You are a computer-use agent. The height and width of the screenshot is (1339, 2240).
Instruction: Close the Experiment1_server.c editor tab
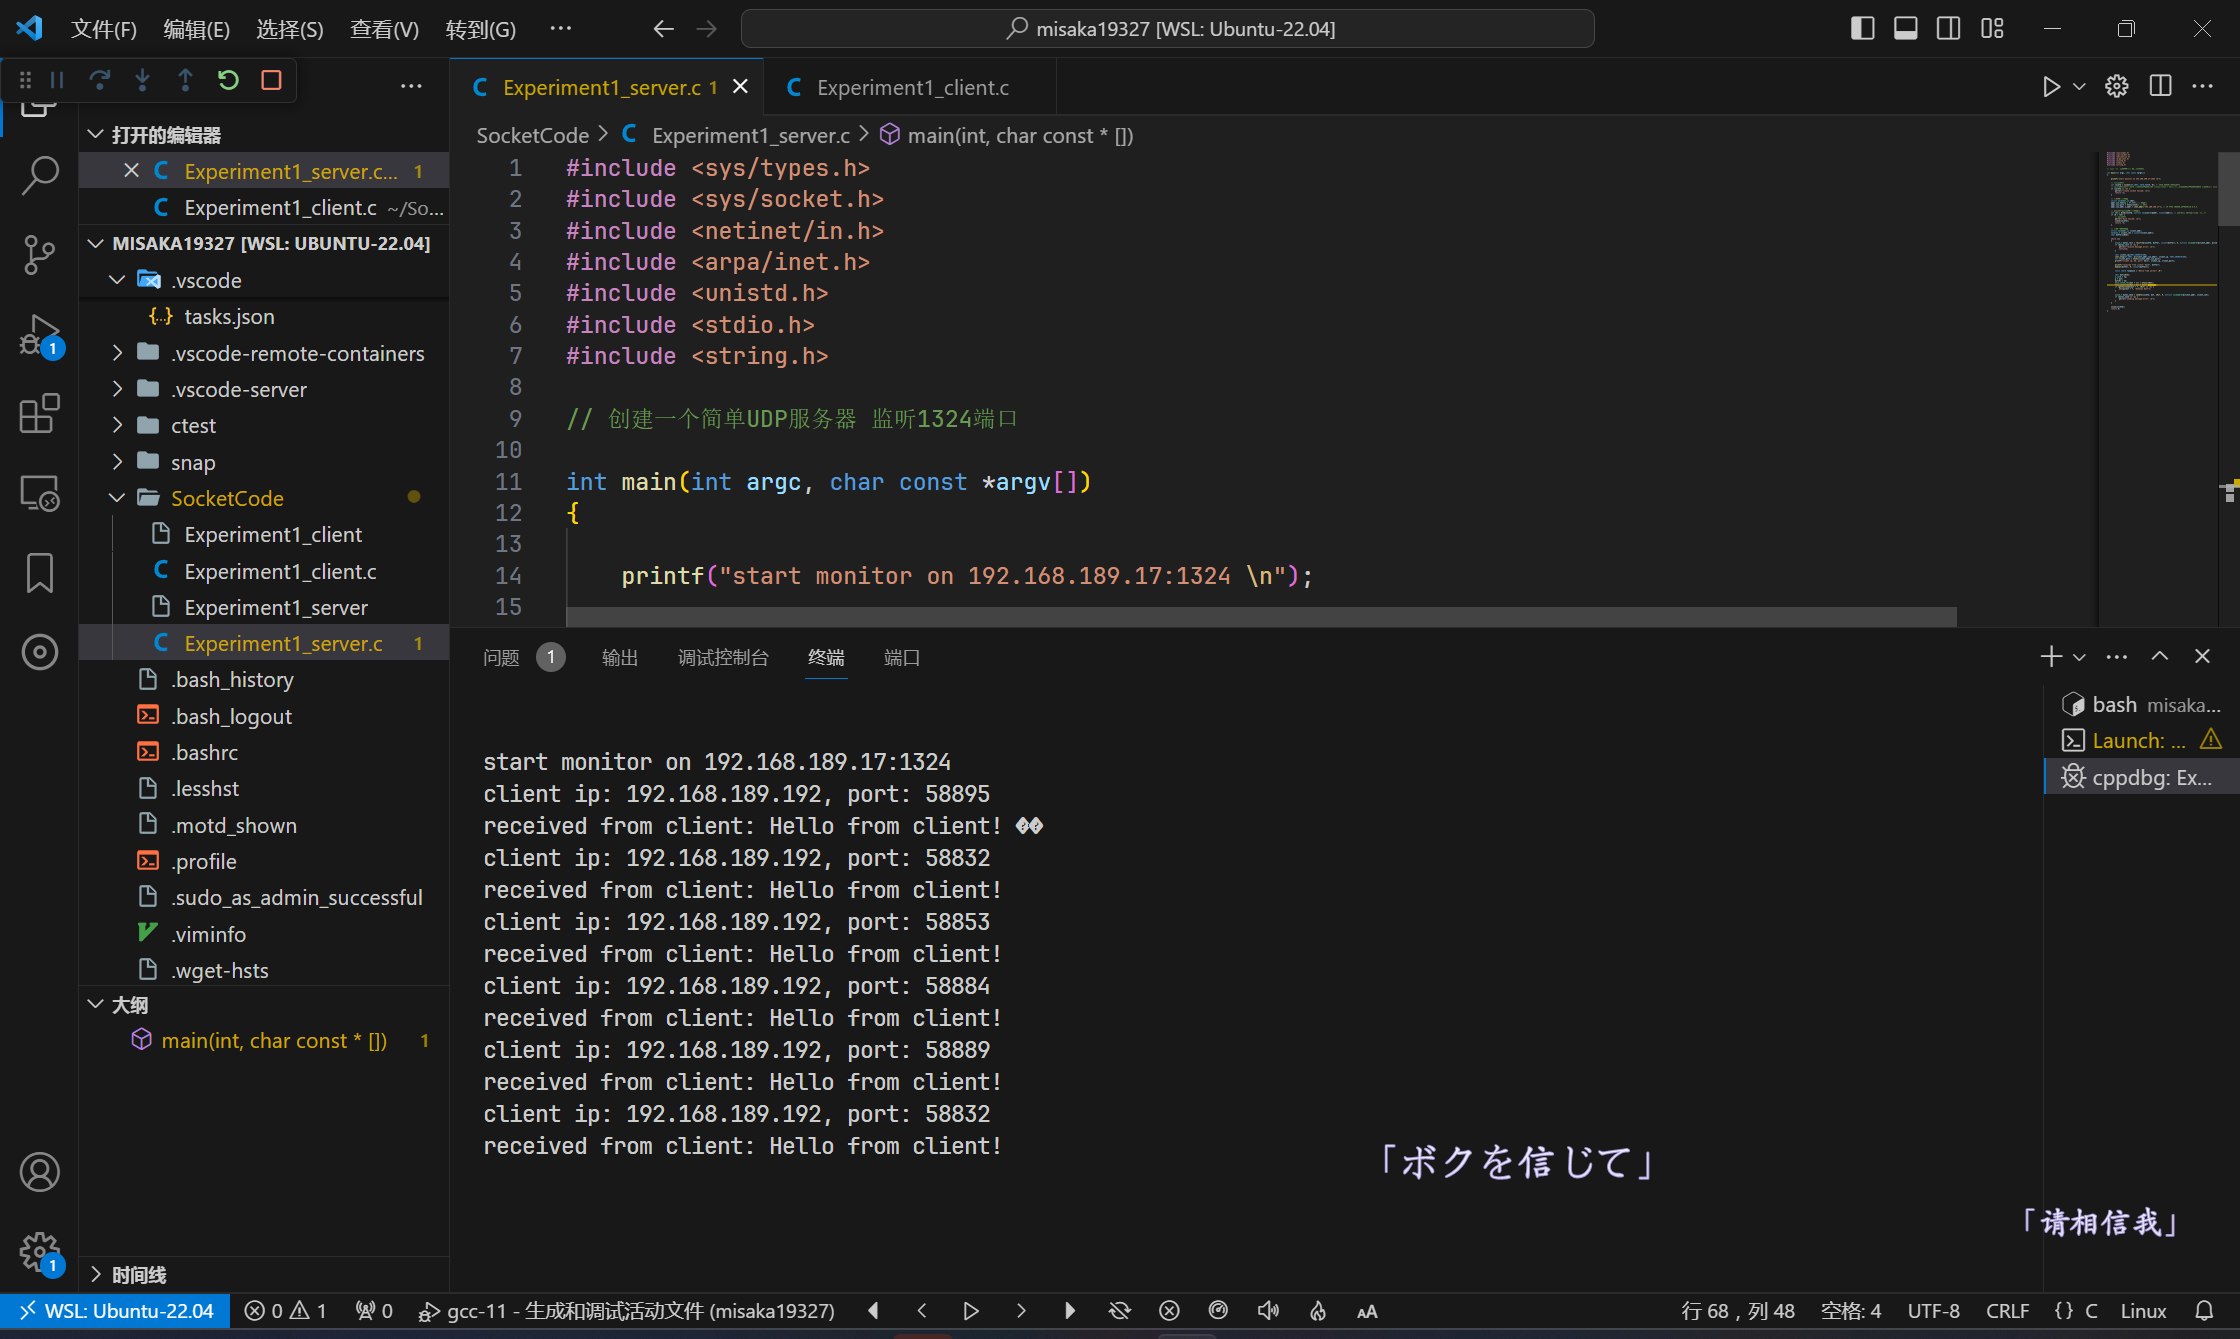pos(741,87)
